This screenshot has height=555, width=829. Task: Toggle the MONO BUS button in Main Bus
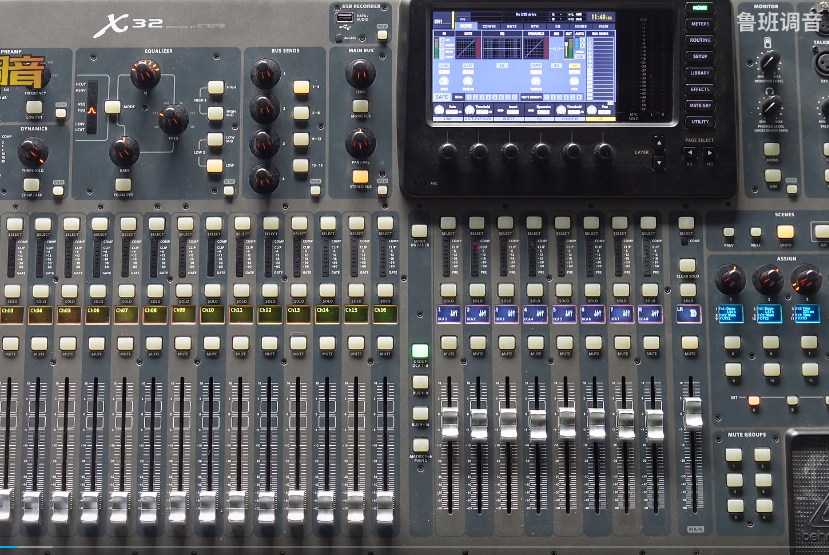[x=359, y=106]
